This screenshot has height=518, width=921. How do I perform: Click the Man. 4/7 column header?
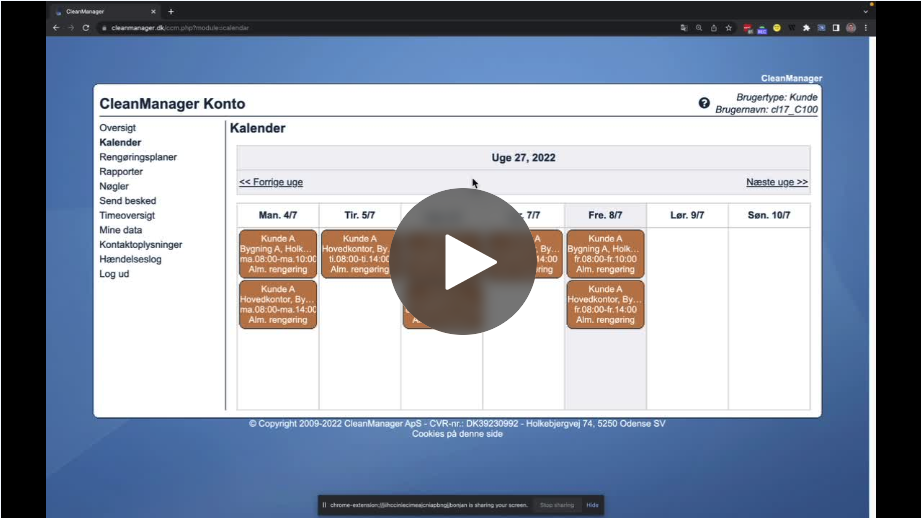tap(278, 215)
